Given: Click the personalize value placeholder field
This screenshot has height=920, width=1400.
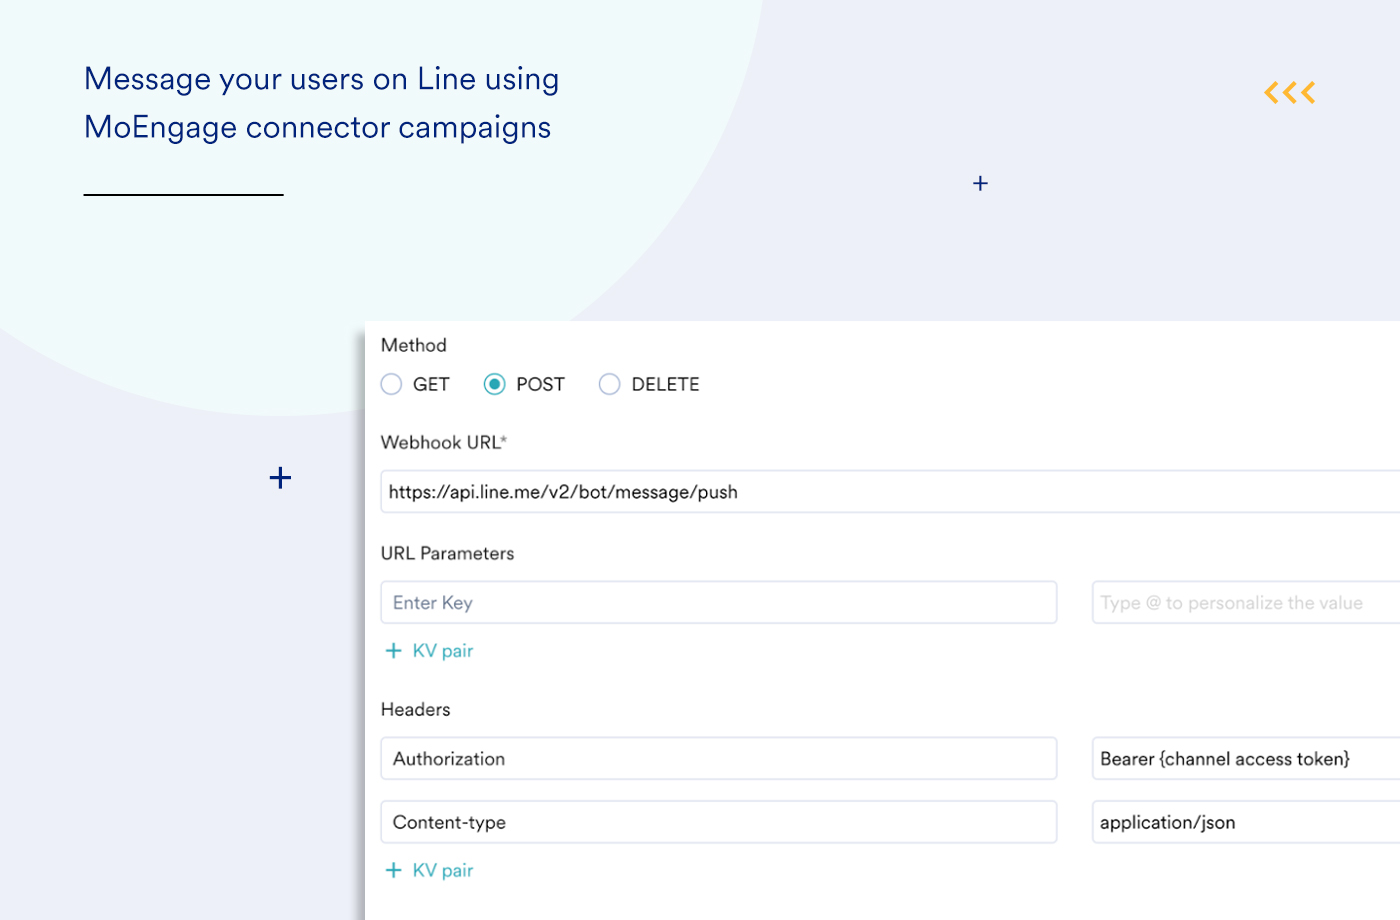Looking at the screenshot, I should (x=1245, y=602).
